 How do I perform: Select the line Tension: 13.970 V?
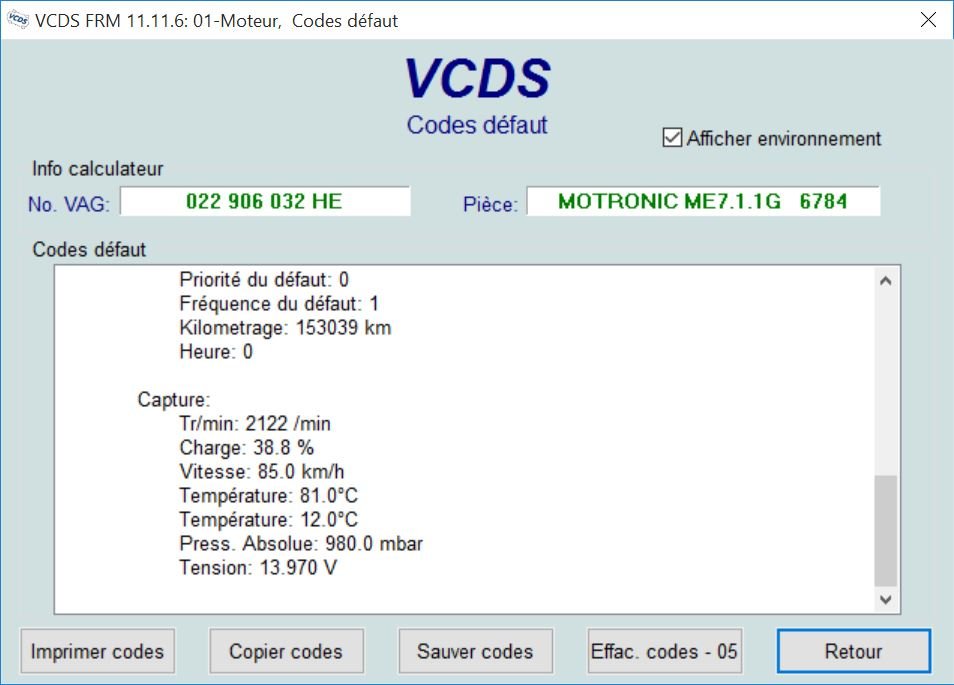pos(258,568)
